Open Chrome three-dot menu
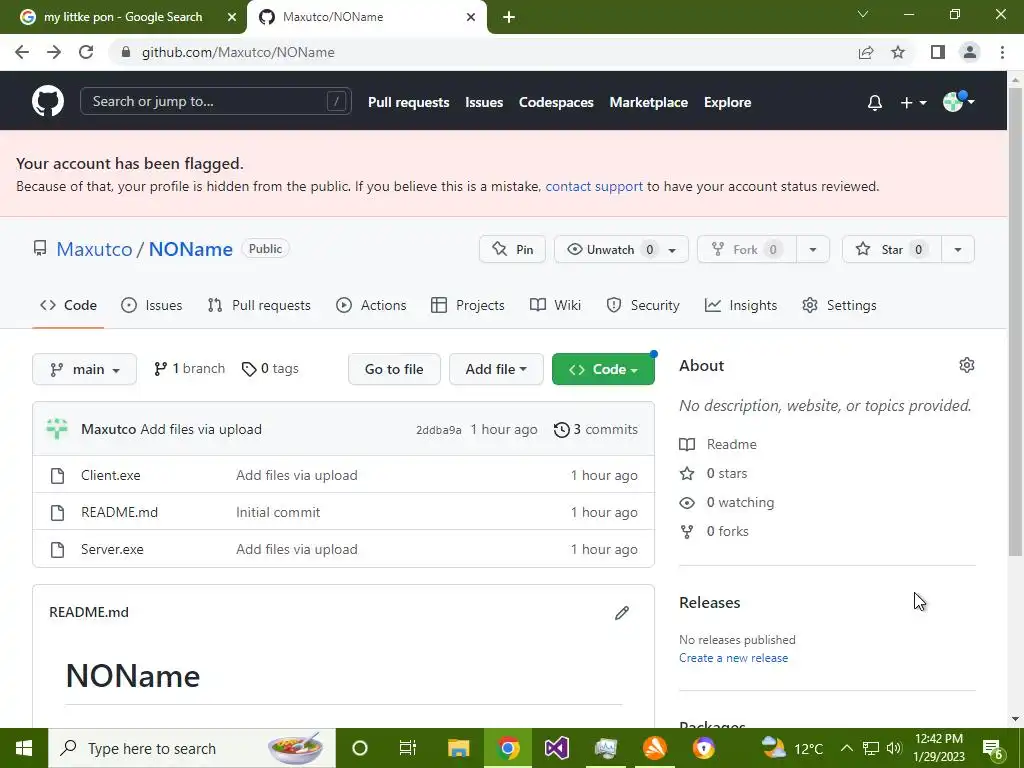Viewport: 1024px width, 768px height. (1002, 52)
